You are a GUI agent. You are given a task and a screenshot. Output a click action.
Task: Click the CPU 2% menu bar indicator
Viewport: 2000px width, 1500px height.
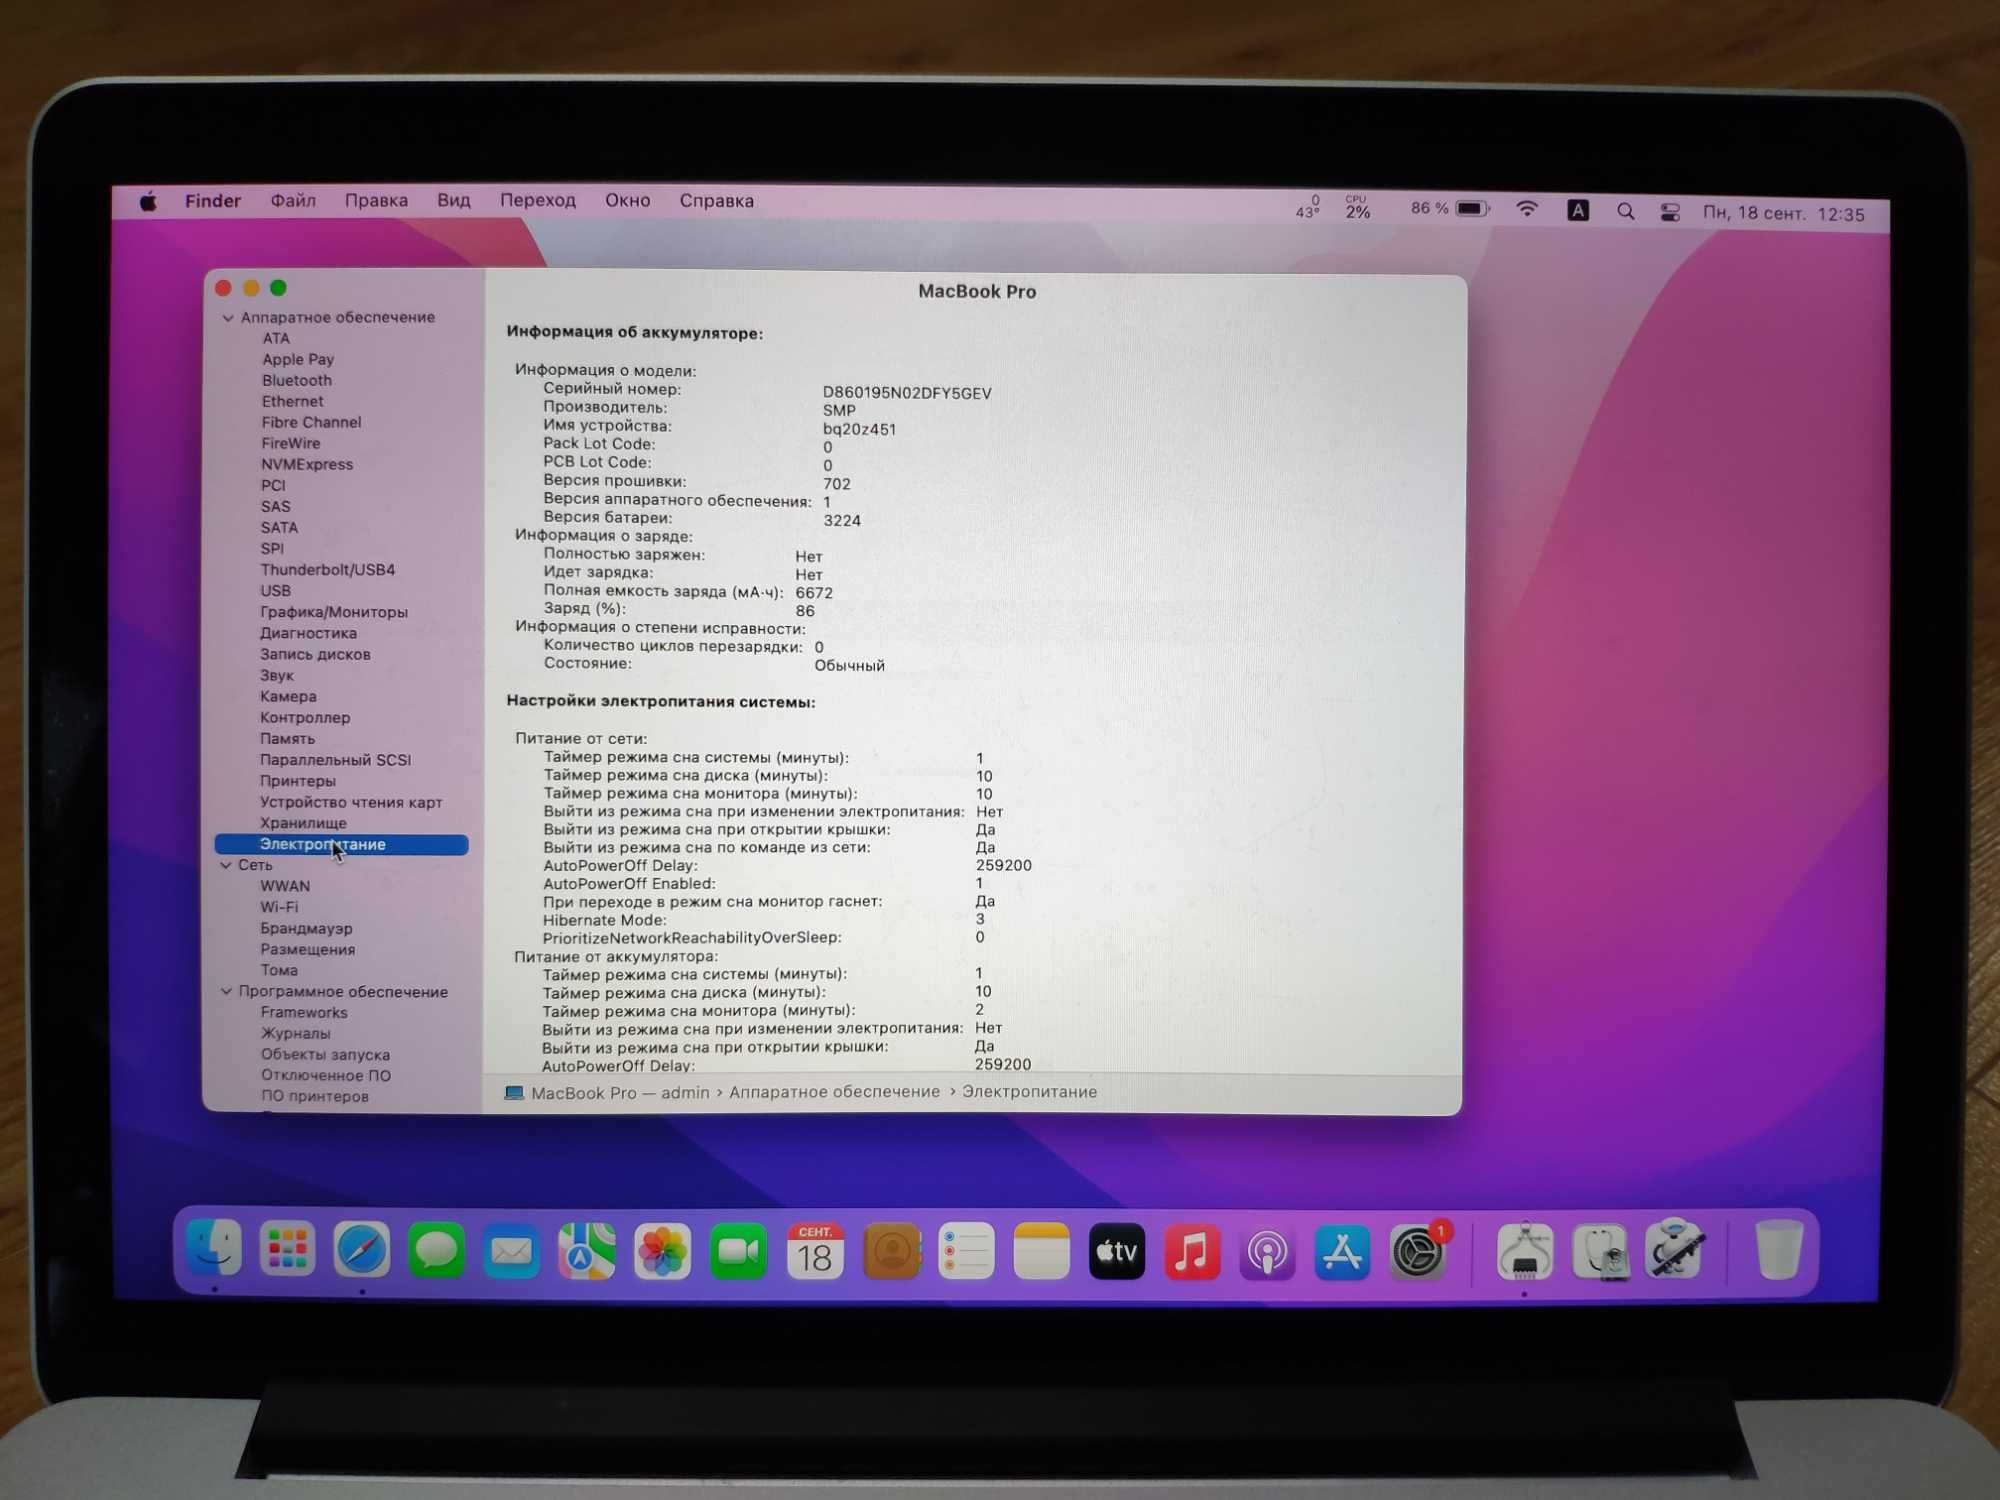click(1357, 207)
